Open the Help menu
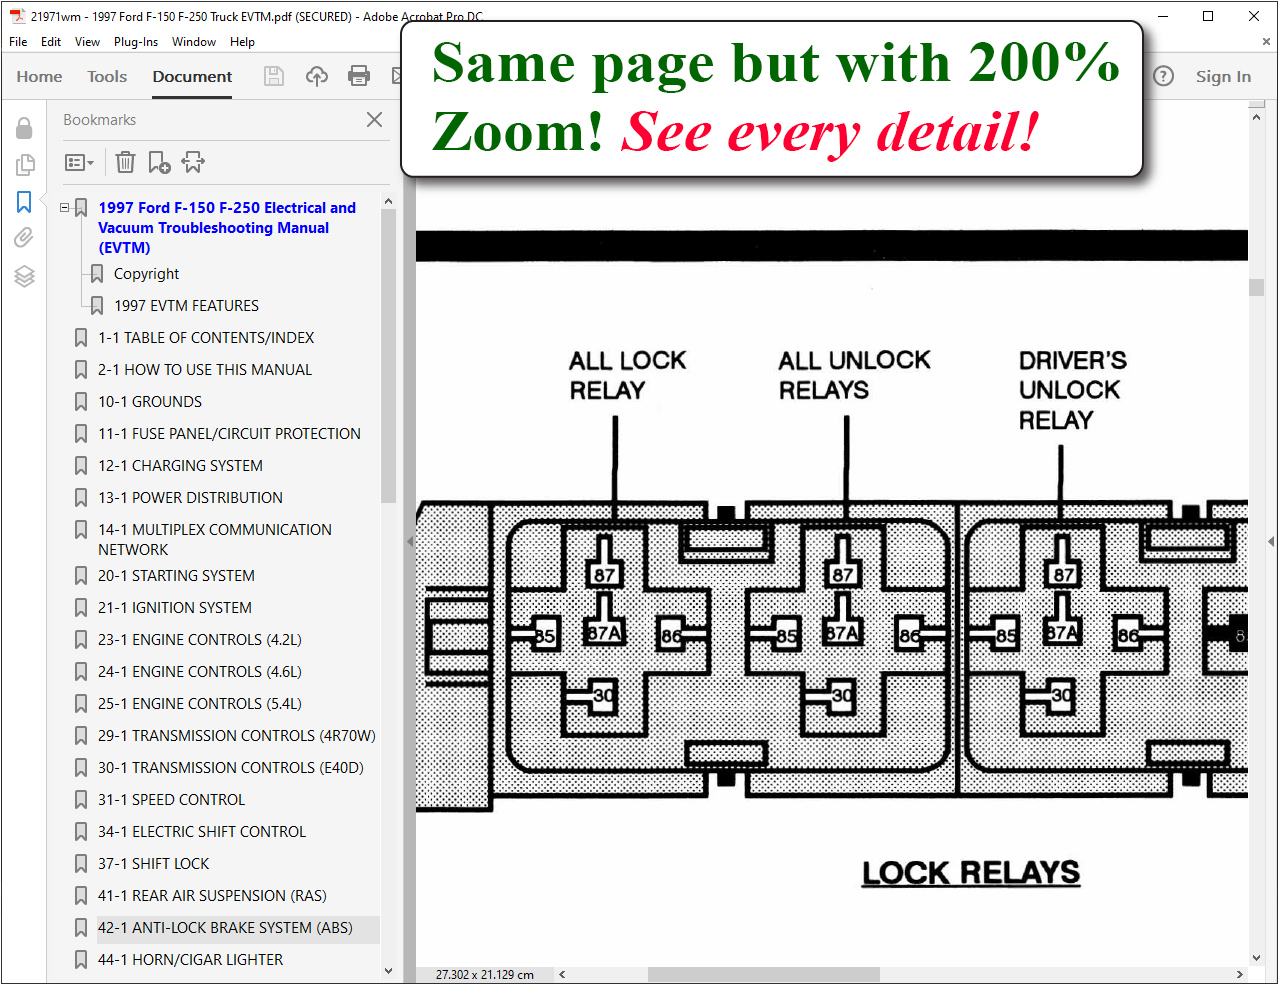 (242, 42)
